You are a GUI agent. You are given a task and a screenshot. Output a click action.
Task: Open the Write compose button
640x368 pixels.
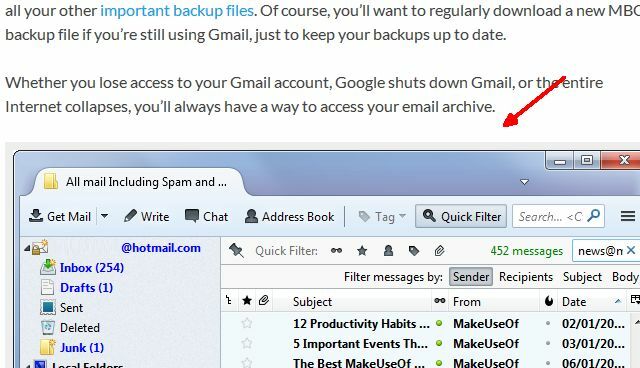click(147, 216)
